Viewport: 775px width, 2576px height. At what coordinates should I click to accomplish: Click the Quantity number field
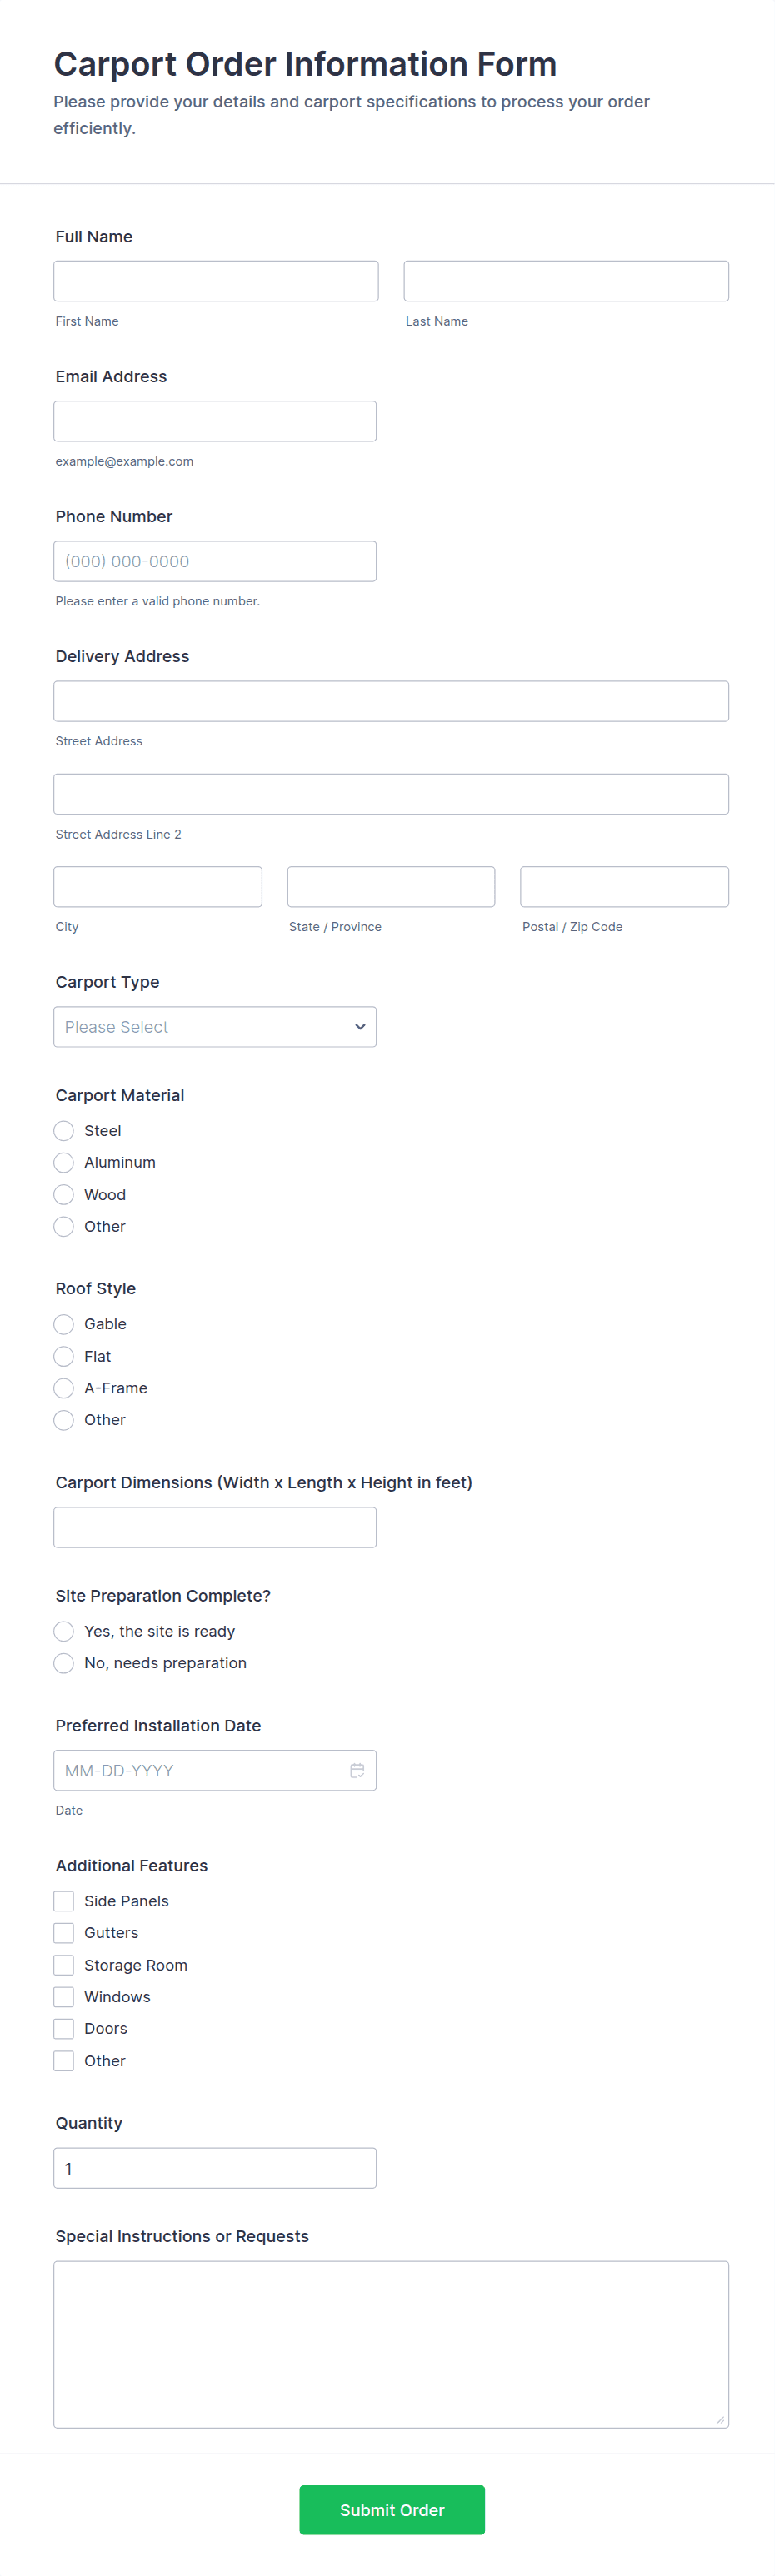(215, 2168)
